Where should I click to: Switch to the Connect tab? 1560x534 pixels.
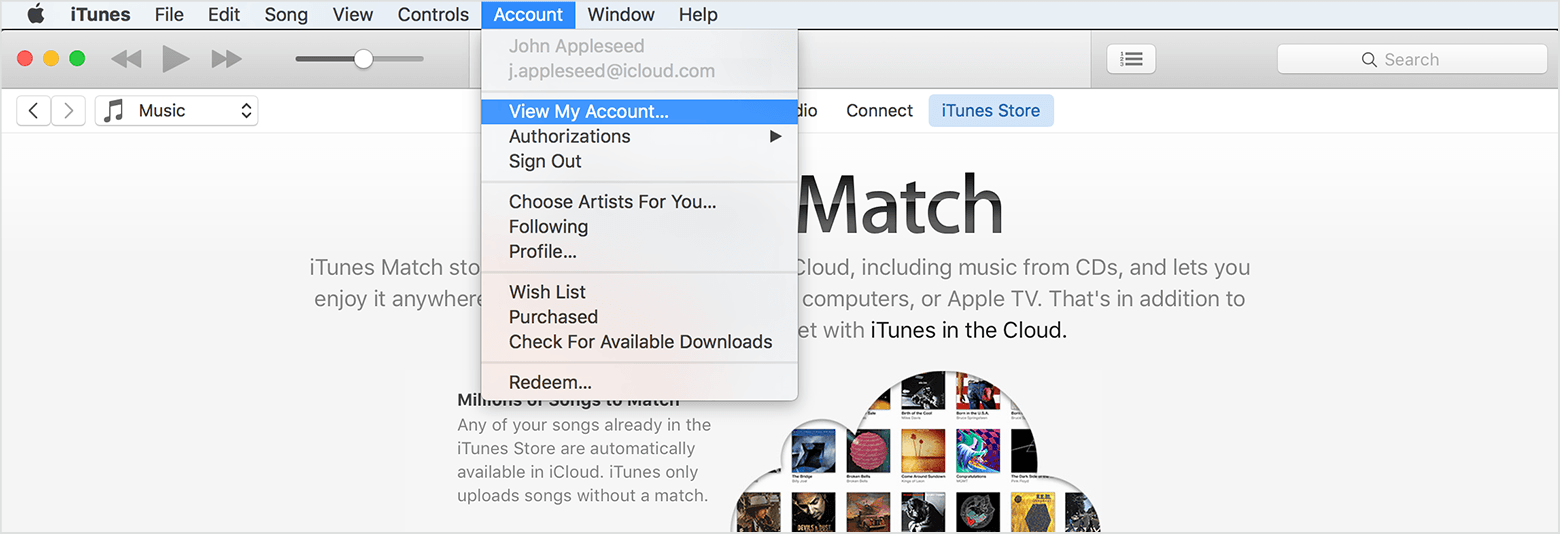pos(879,111)
